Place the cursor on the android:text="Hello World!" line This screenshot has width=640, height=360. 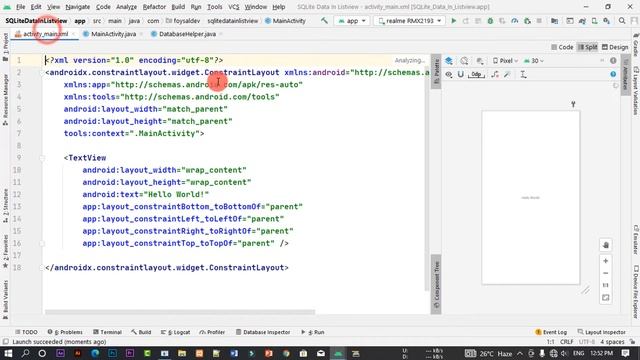pyautogui.click(x=145, y=195)
